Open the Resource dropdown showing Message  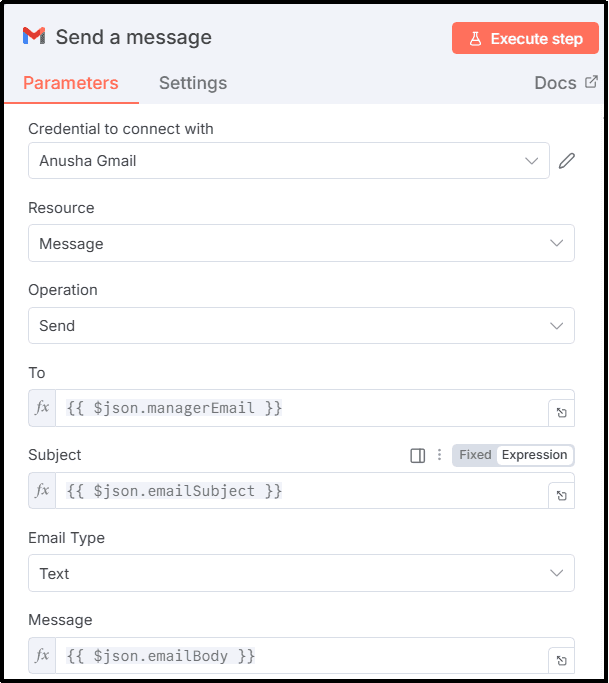[x=301, y=243]
